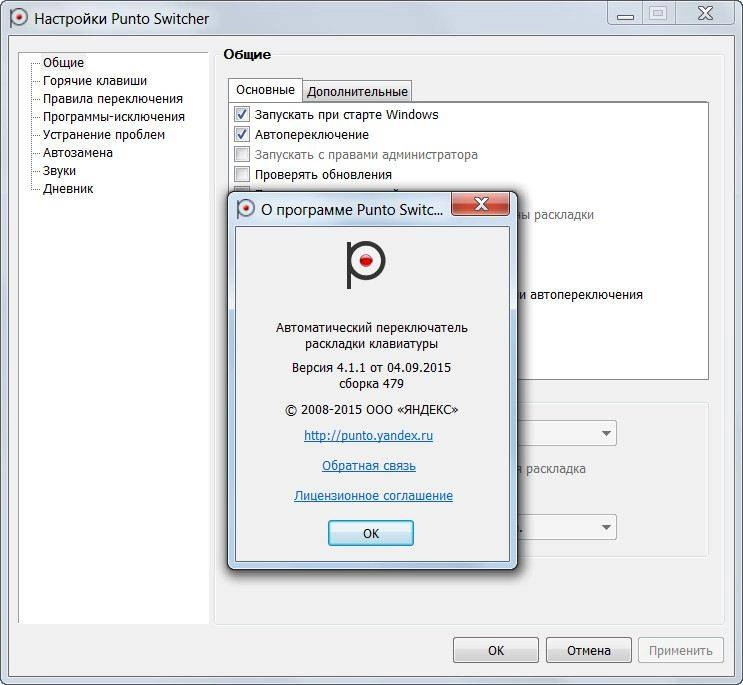Click the Punto icon in settings title bar
Screen dimensions: 743x685
tap(18, 18)
